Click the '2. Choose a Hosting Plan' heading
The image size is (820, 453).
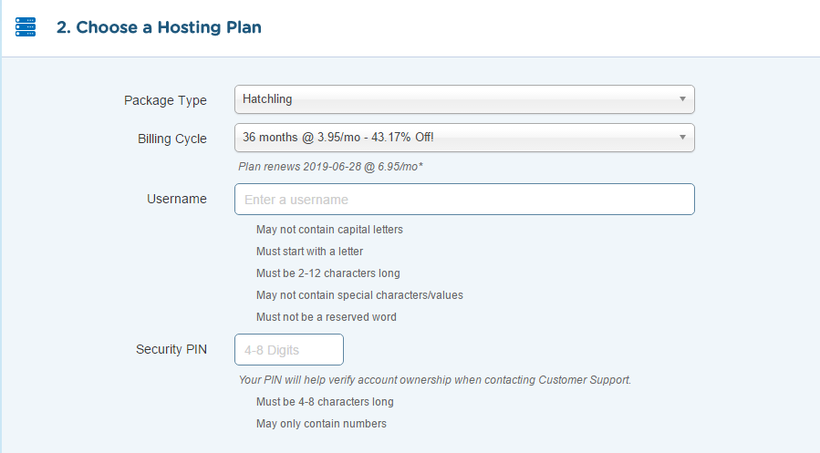(159, 27)
